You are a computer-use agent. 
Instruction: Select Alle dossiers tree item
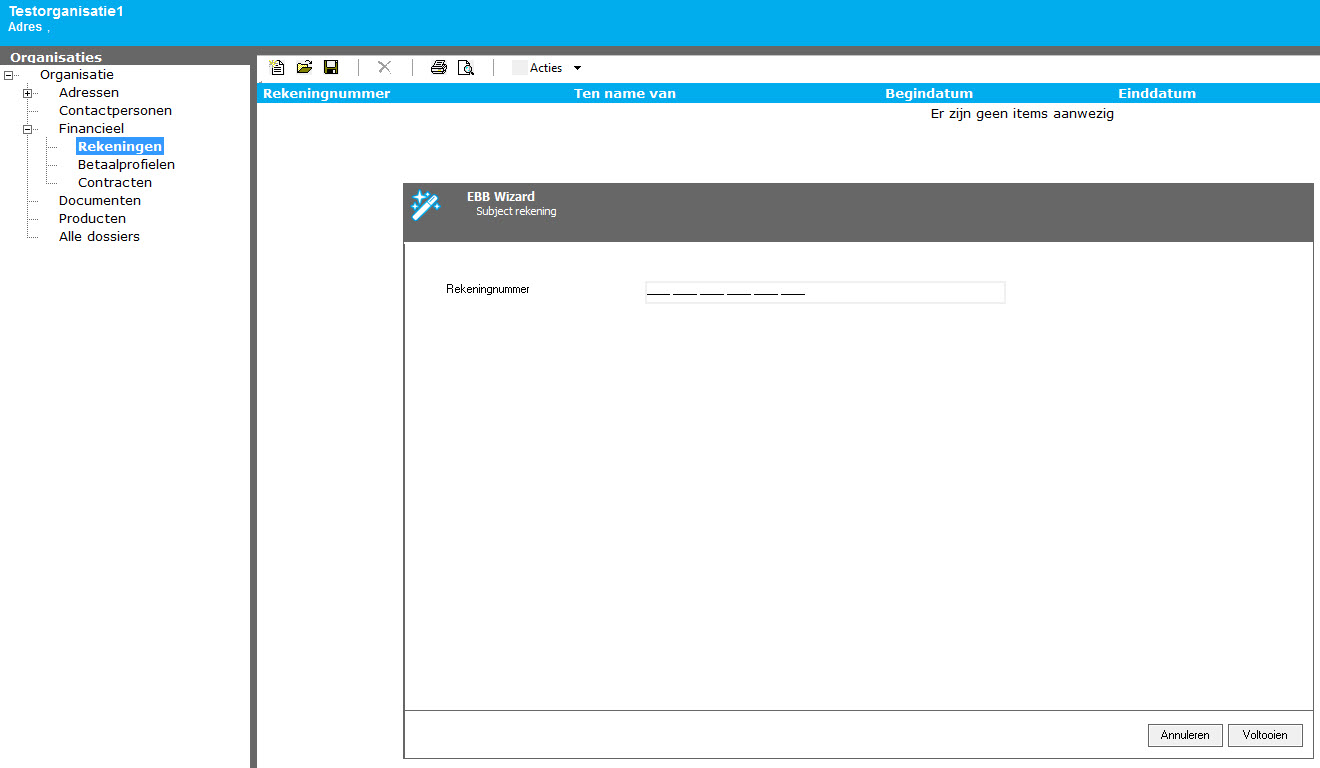coord(99,237)
